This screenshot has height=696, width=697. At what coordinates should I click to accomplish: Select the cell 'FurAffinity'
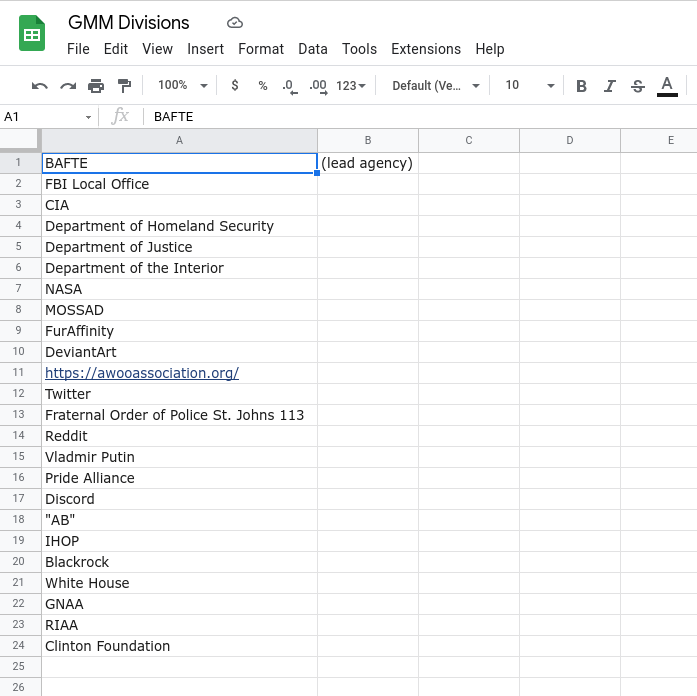pyautogui.click(x=179, y=331)
